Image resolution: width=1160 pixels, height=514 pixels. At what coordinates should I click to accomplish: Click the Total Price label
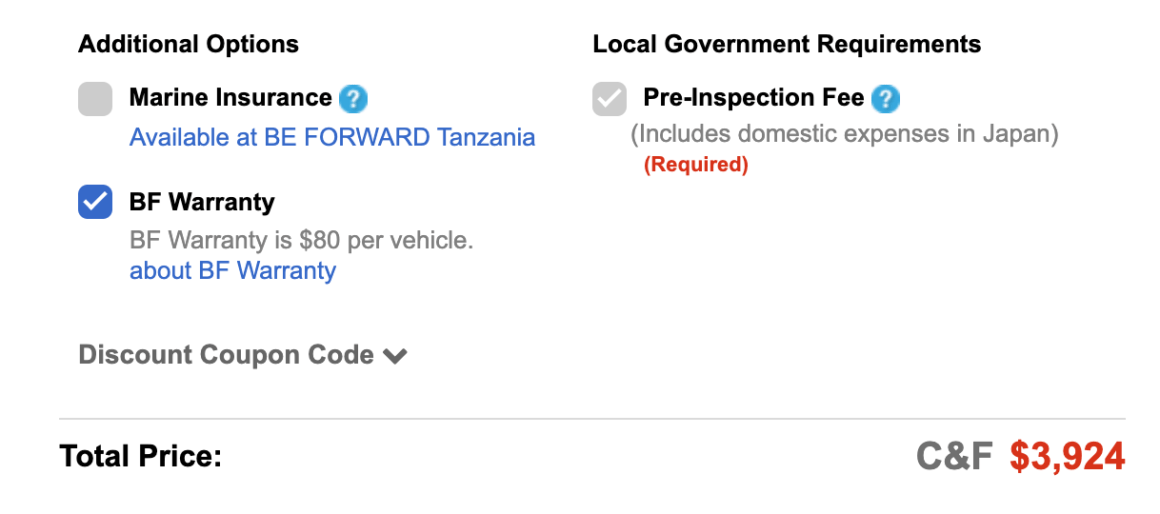(x=140, y=456)
